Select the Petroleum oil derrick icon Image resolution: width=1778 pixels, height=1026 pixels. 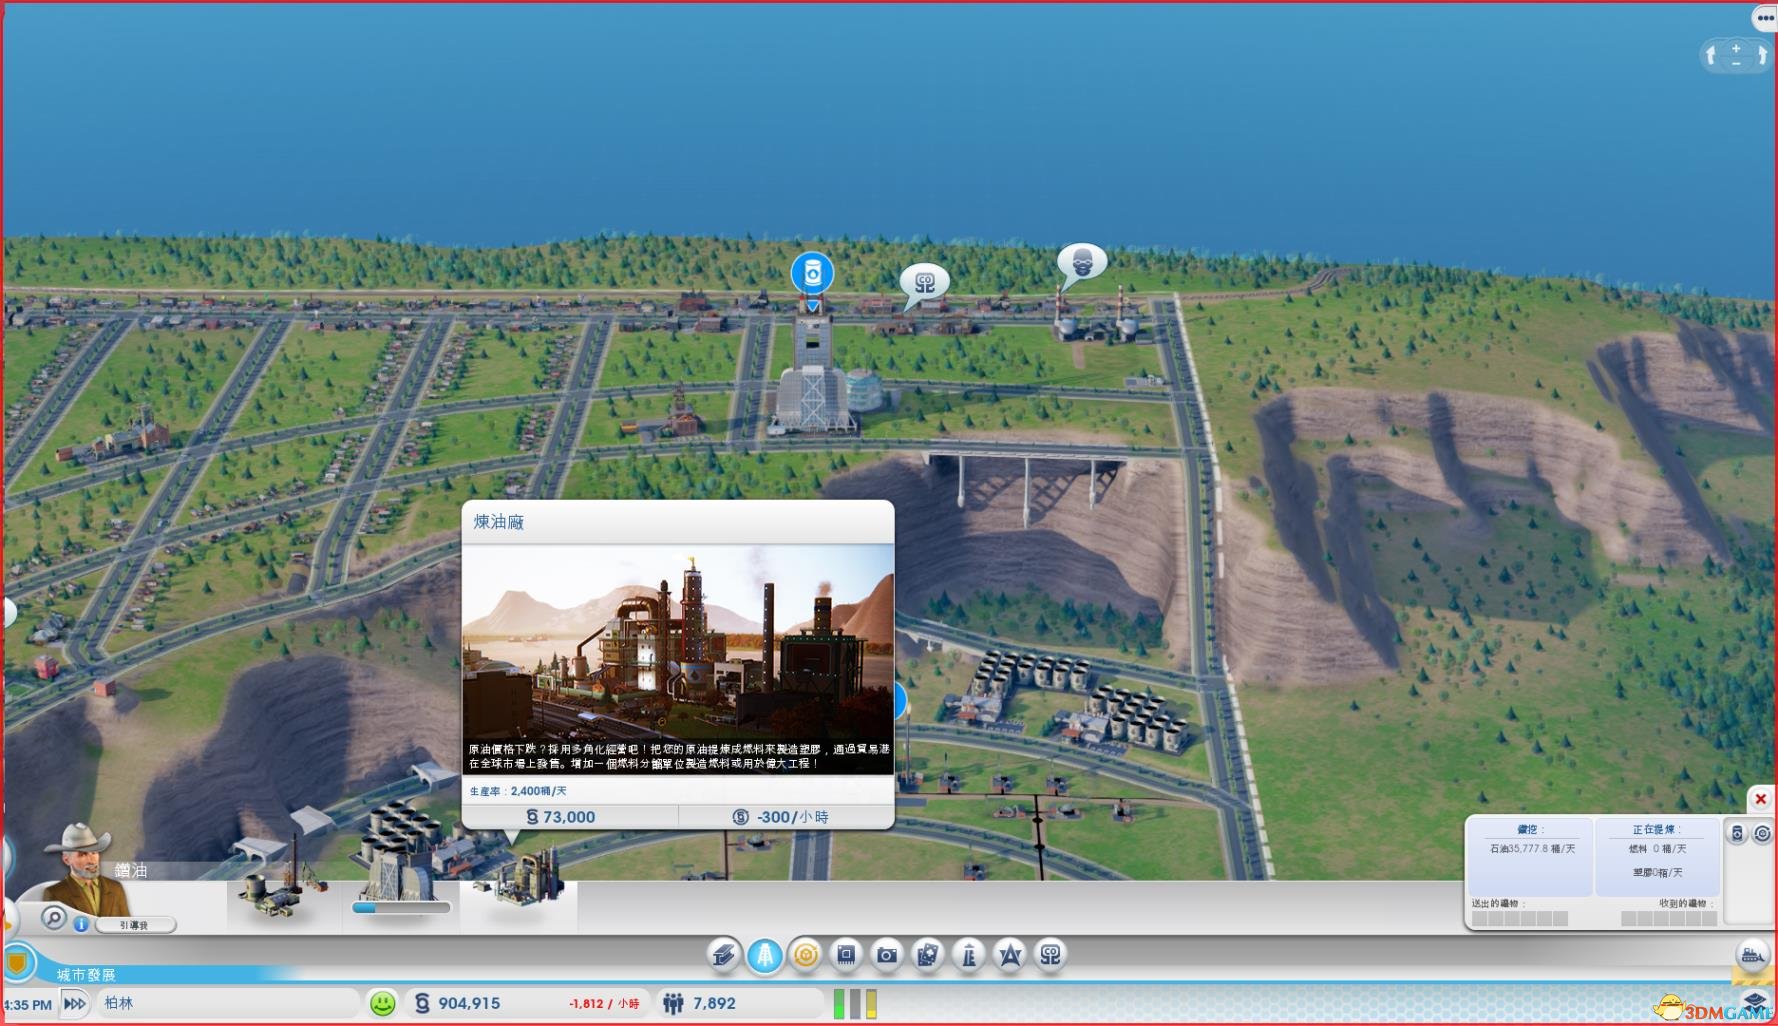(765, 955)
